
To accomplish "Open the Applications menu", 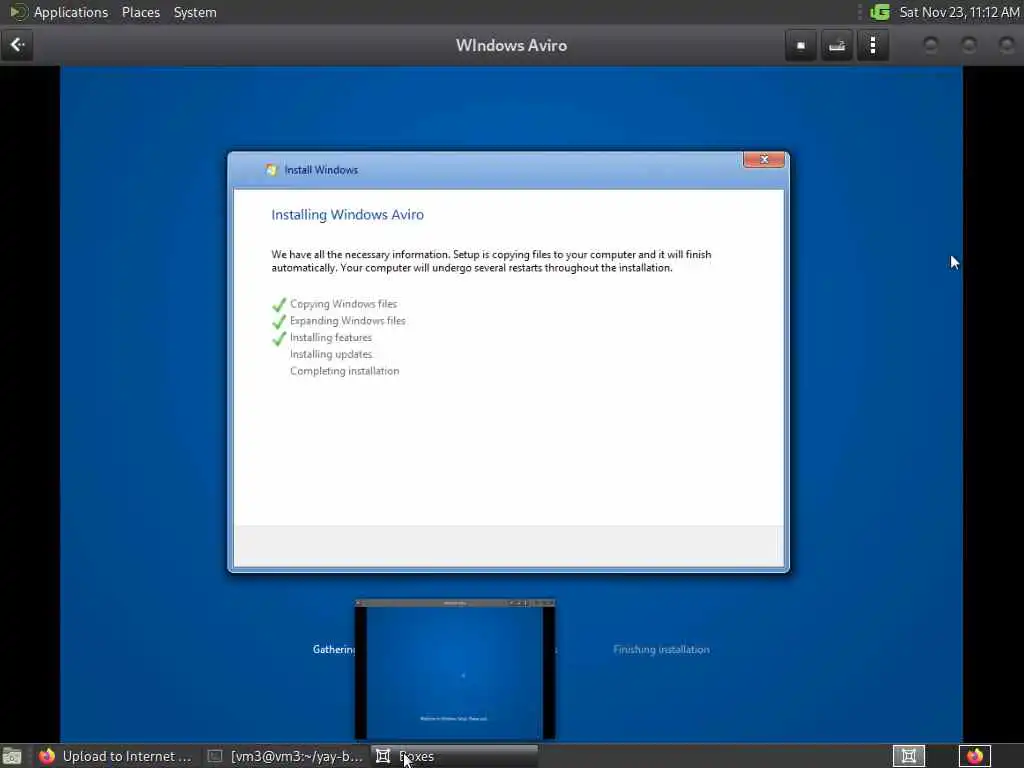I will [71, 12].
